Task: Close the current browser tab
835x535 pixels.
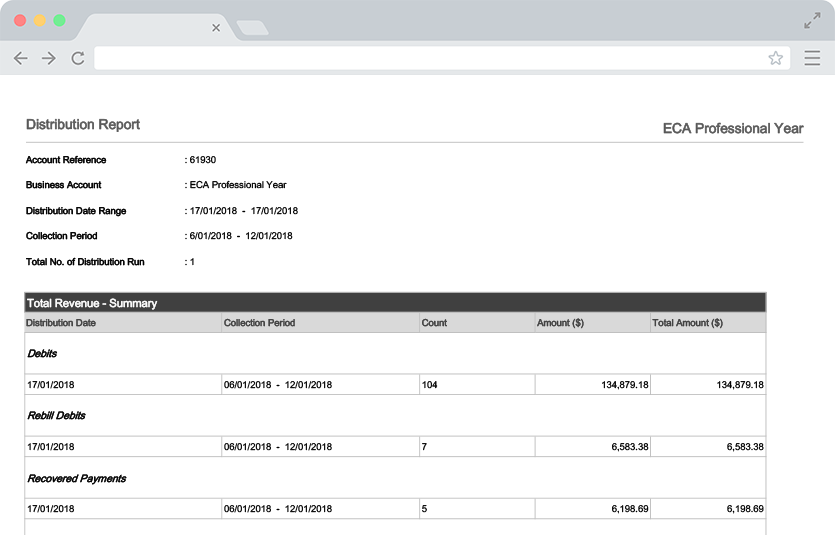Action: click(216, 28)
